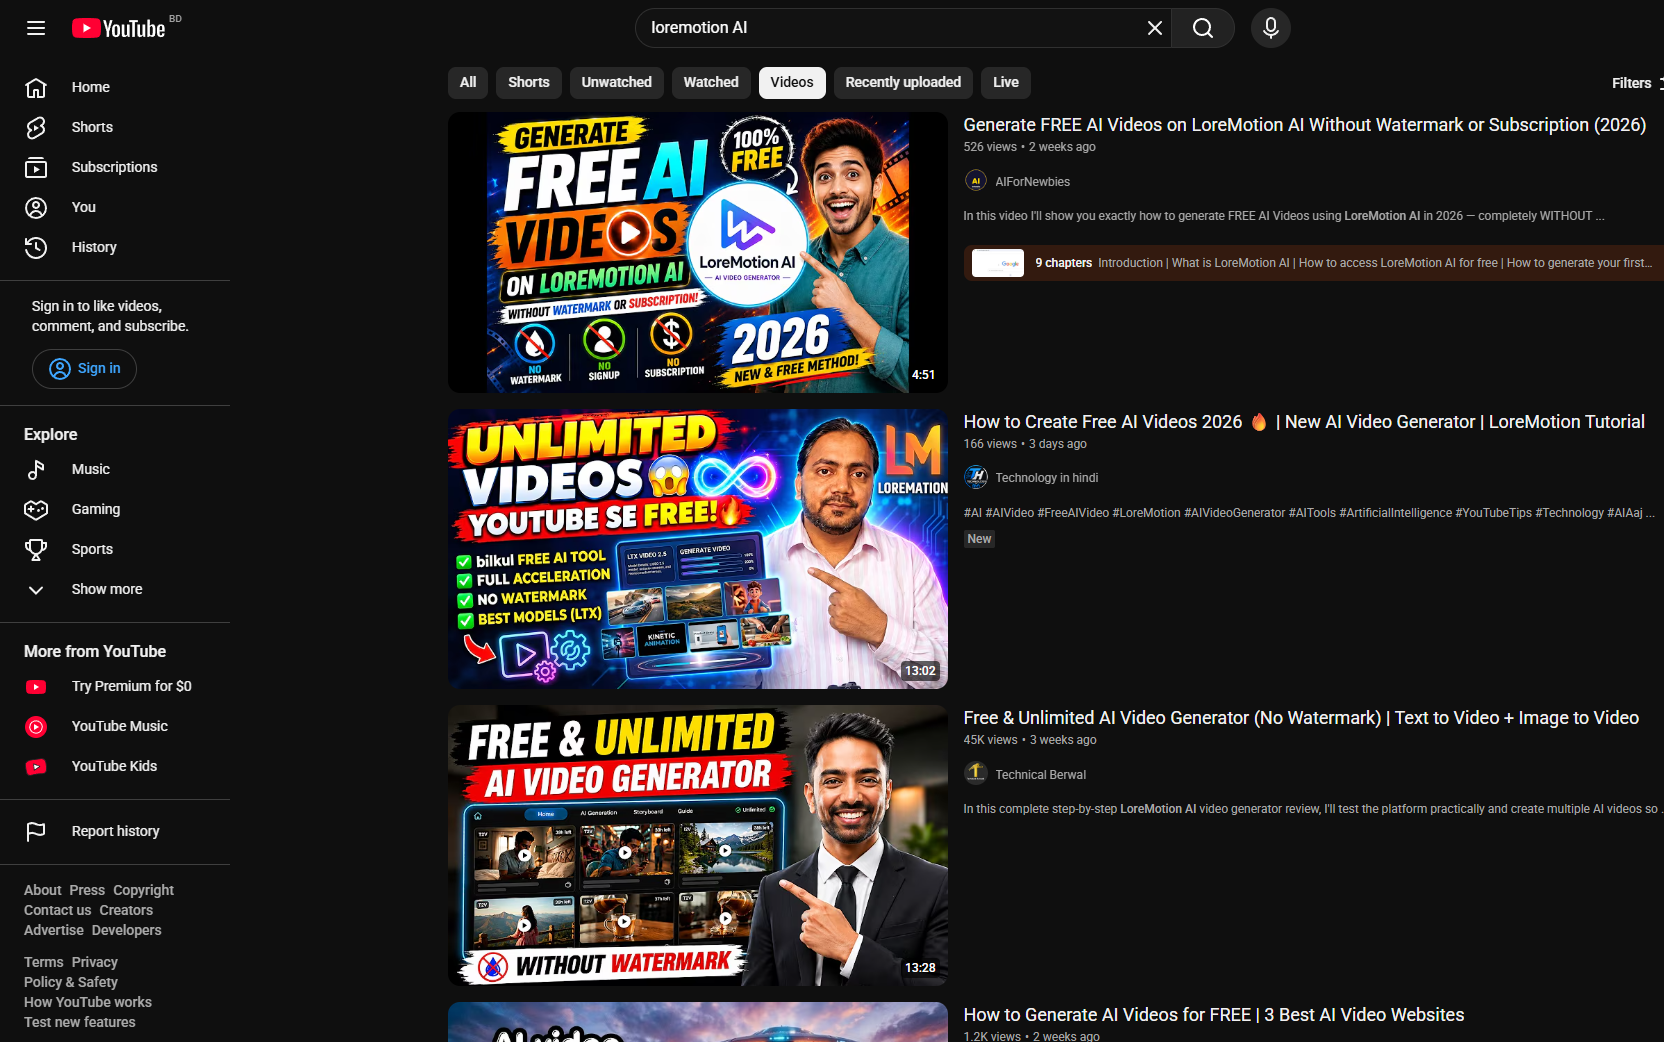Select the Live filter chip

1006,83
